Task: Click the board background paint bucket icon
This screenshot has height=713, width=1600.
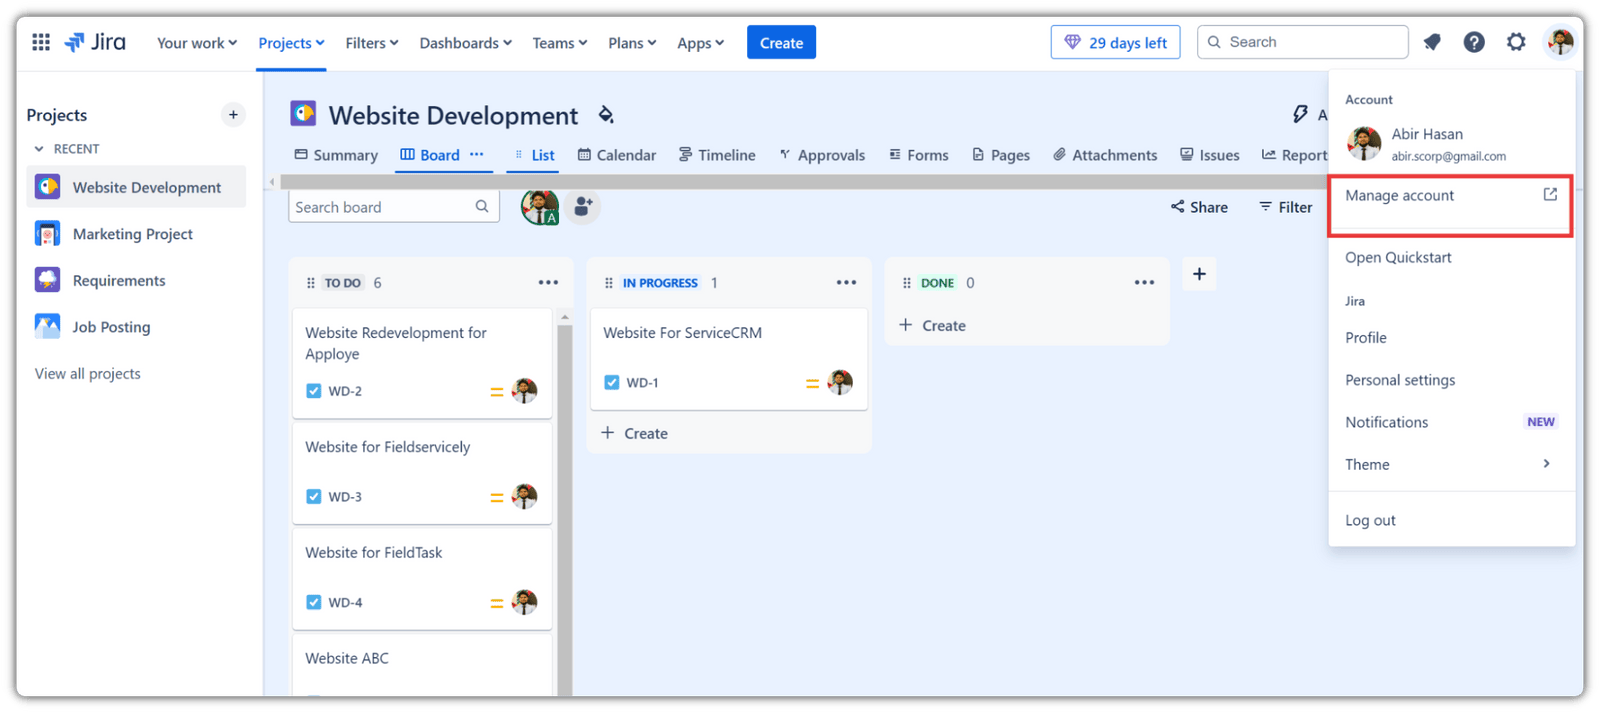Action: coord(606,115)
